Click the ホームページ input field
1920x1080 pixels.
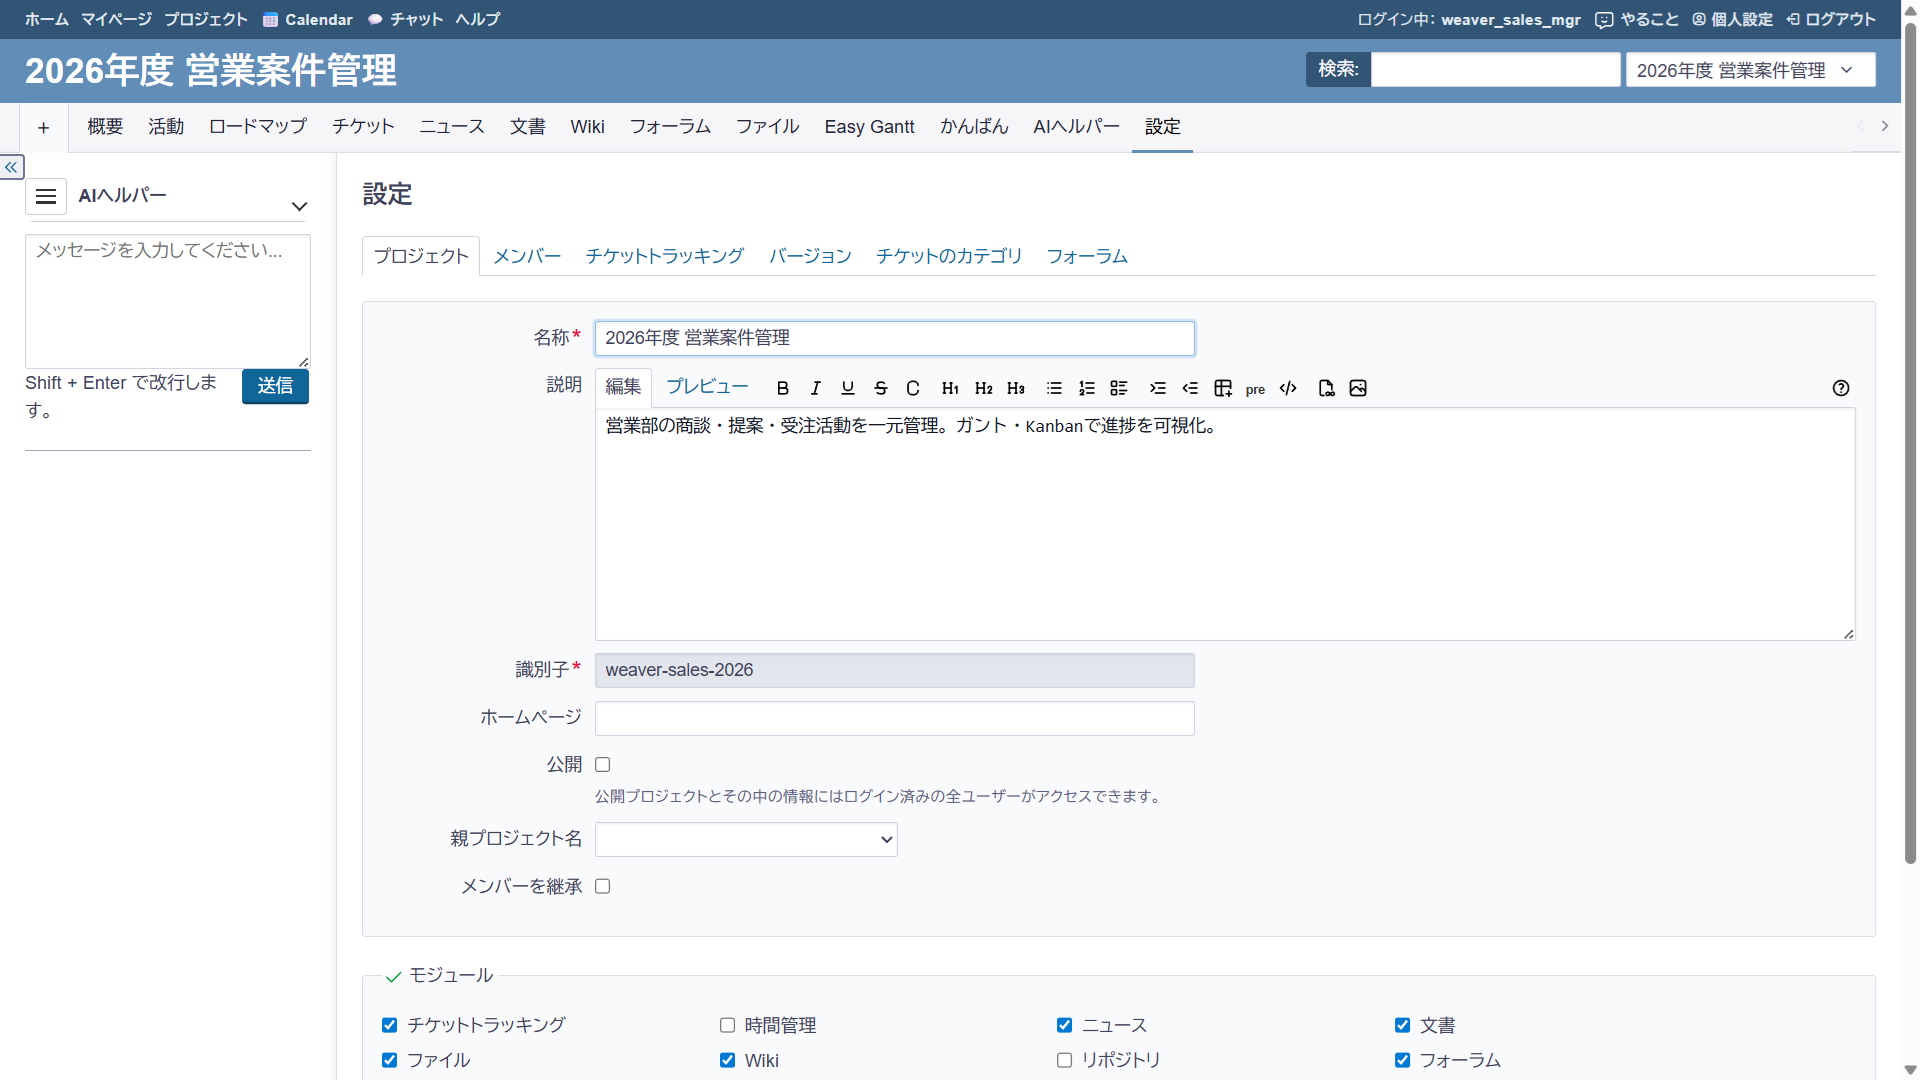click(x=895, y=718)
